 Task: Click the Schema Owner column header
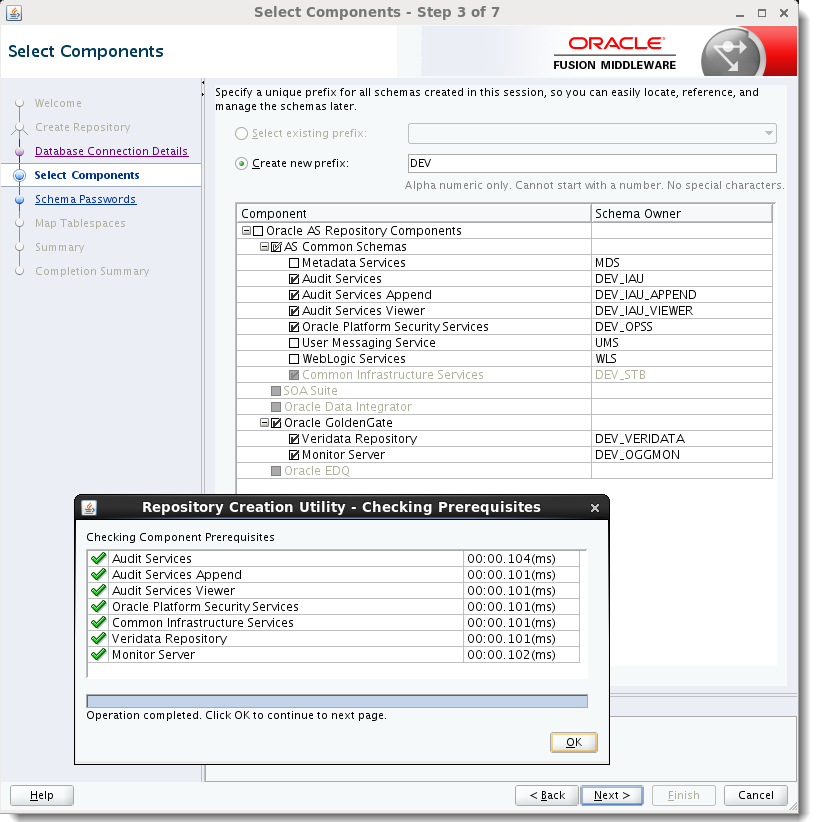(x=682, y=213)
